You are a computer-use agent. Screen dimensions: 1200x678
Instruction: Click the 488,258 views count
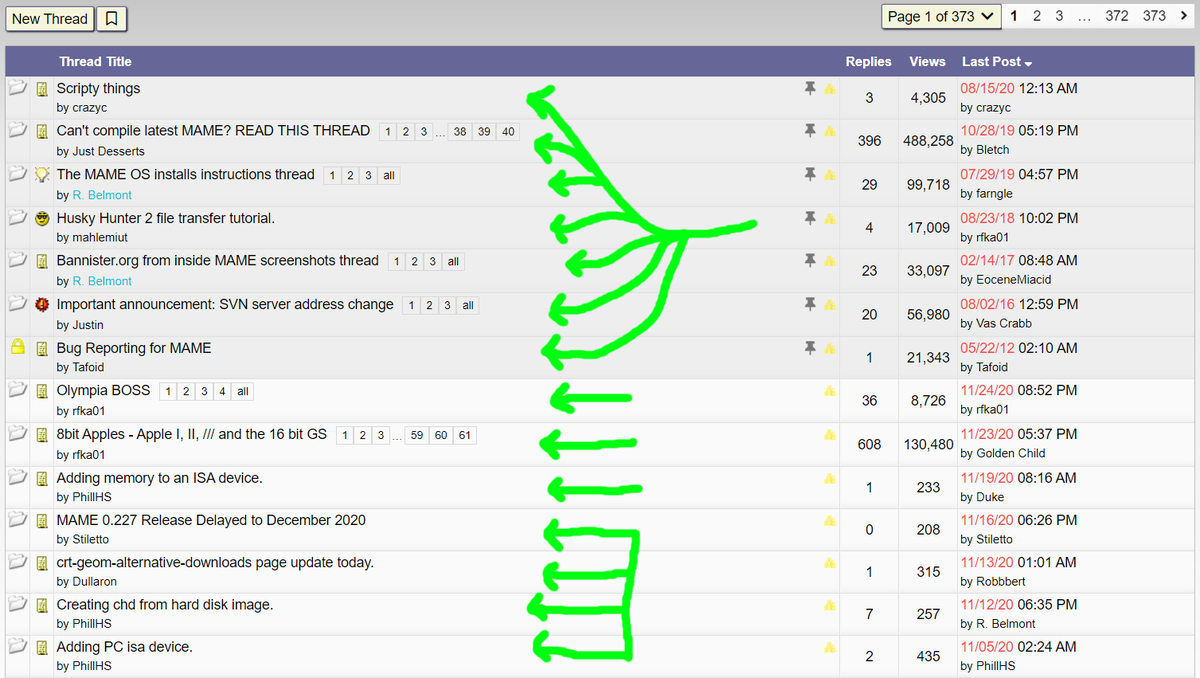point(928,141)
